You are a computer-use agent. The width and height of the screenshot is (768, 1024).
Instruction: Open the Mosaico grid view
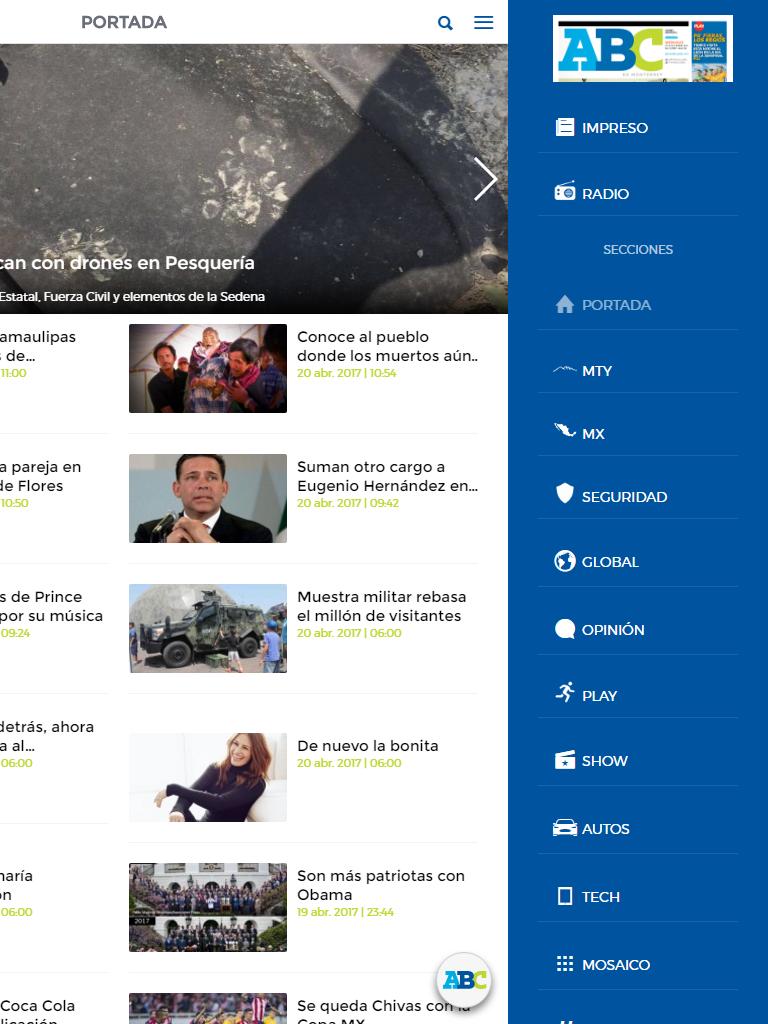coord(615,965)
